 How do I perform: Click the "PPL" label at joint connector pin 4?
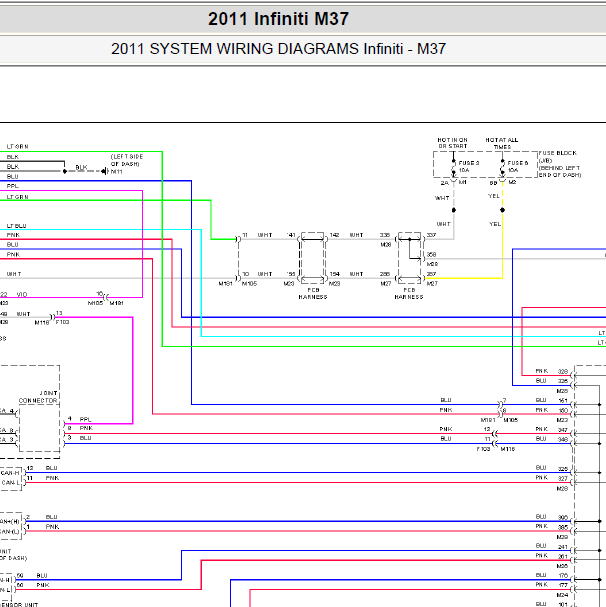click(x=86, y=419)
